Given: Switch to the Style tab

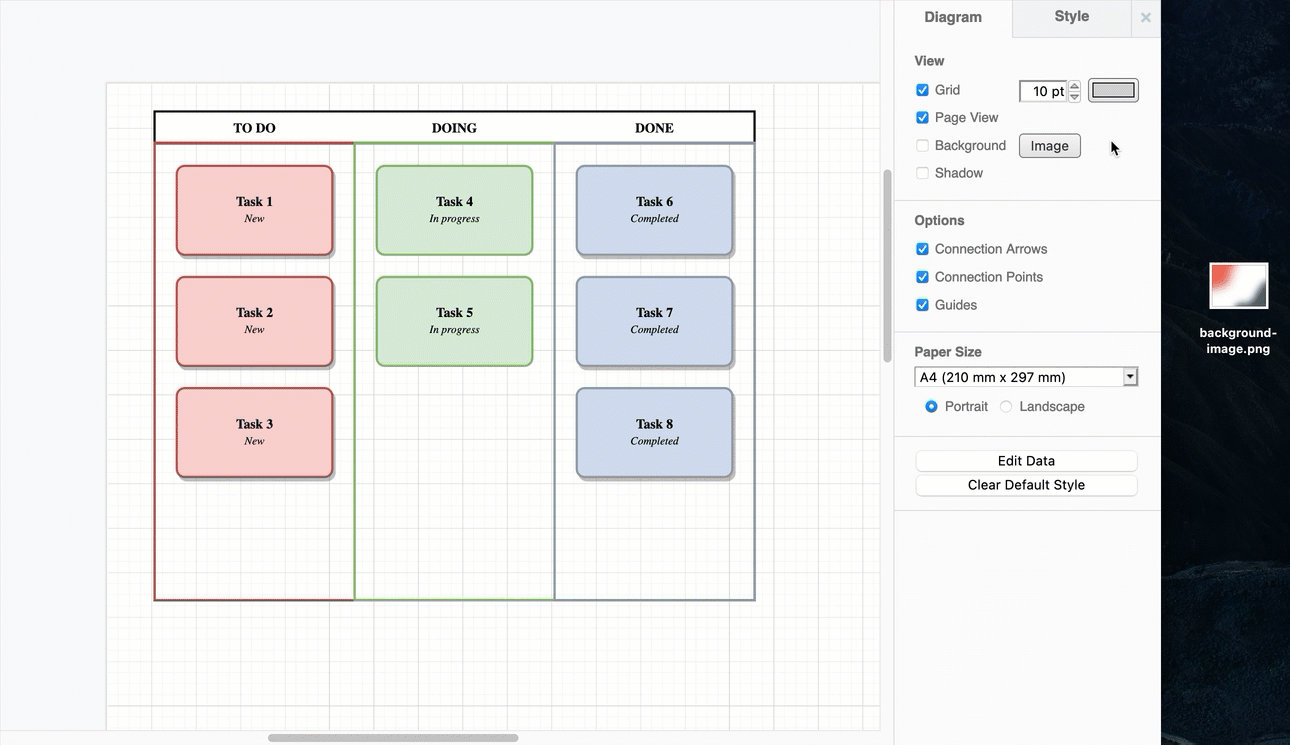Looking at the screenshot, I should coord(1071,16).
